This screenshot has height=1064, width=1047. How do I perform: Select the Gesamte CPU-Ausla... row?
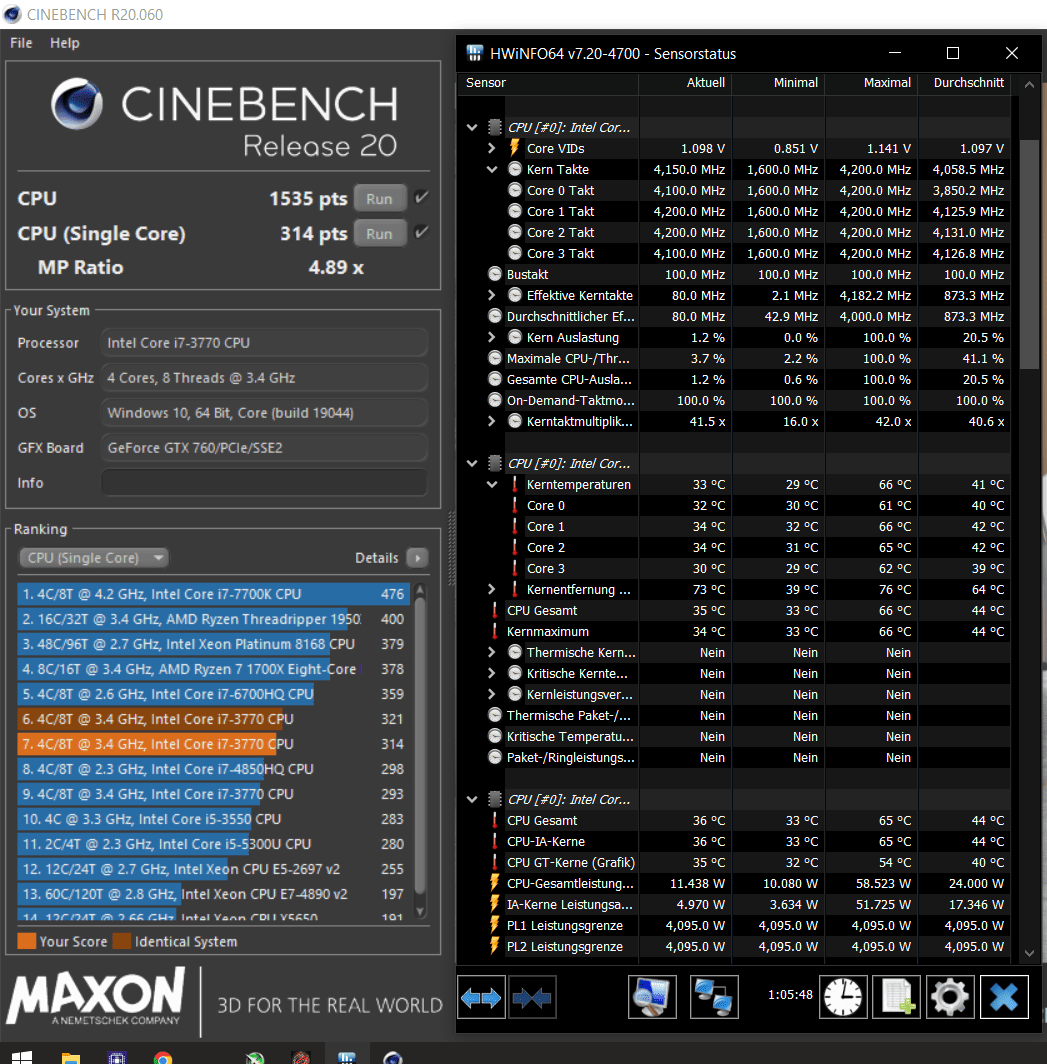tap(735, 379)
